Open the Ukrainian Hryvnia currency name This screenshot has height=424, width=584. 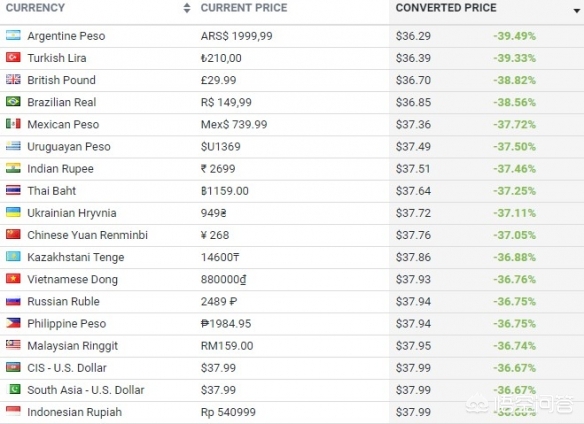pyautogui.click(x=72, y=213)
